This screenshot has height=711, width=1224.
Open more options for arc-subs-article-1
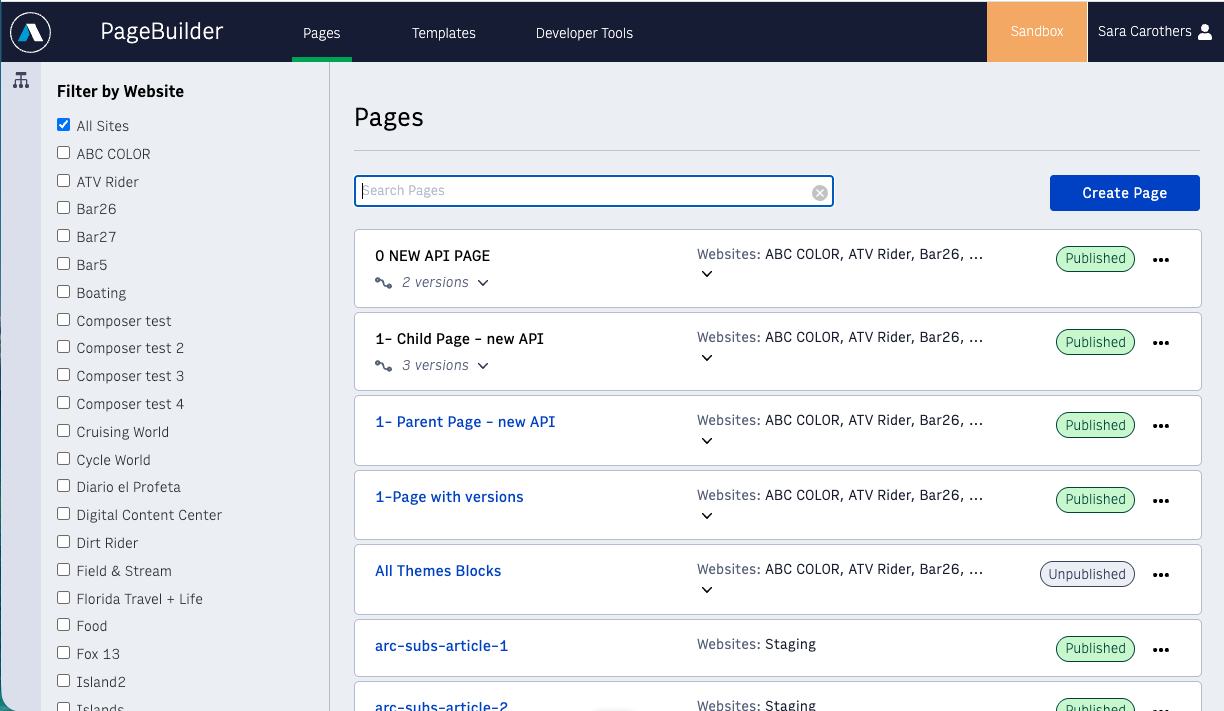[x=1160, y=650]
